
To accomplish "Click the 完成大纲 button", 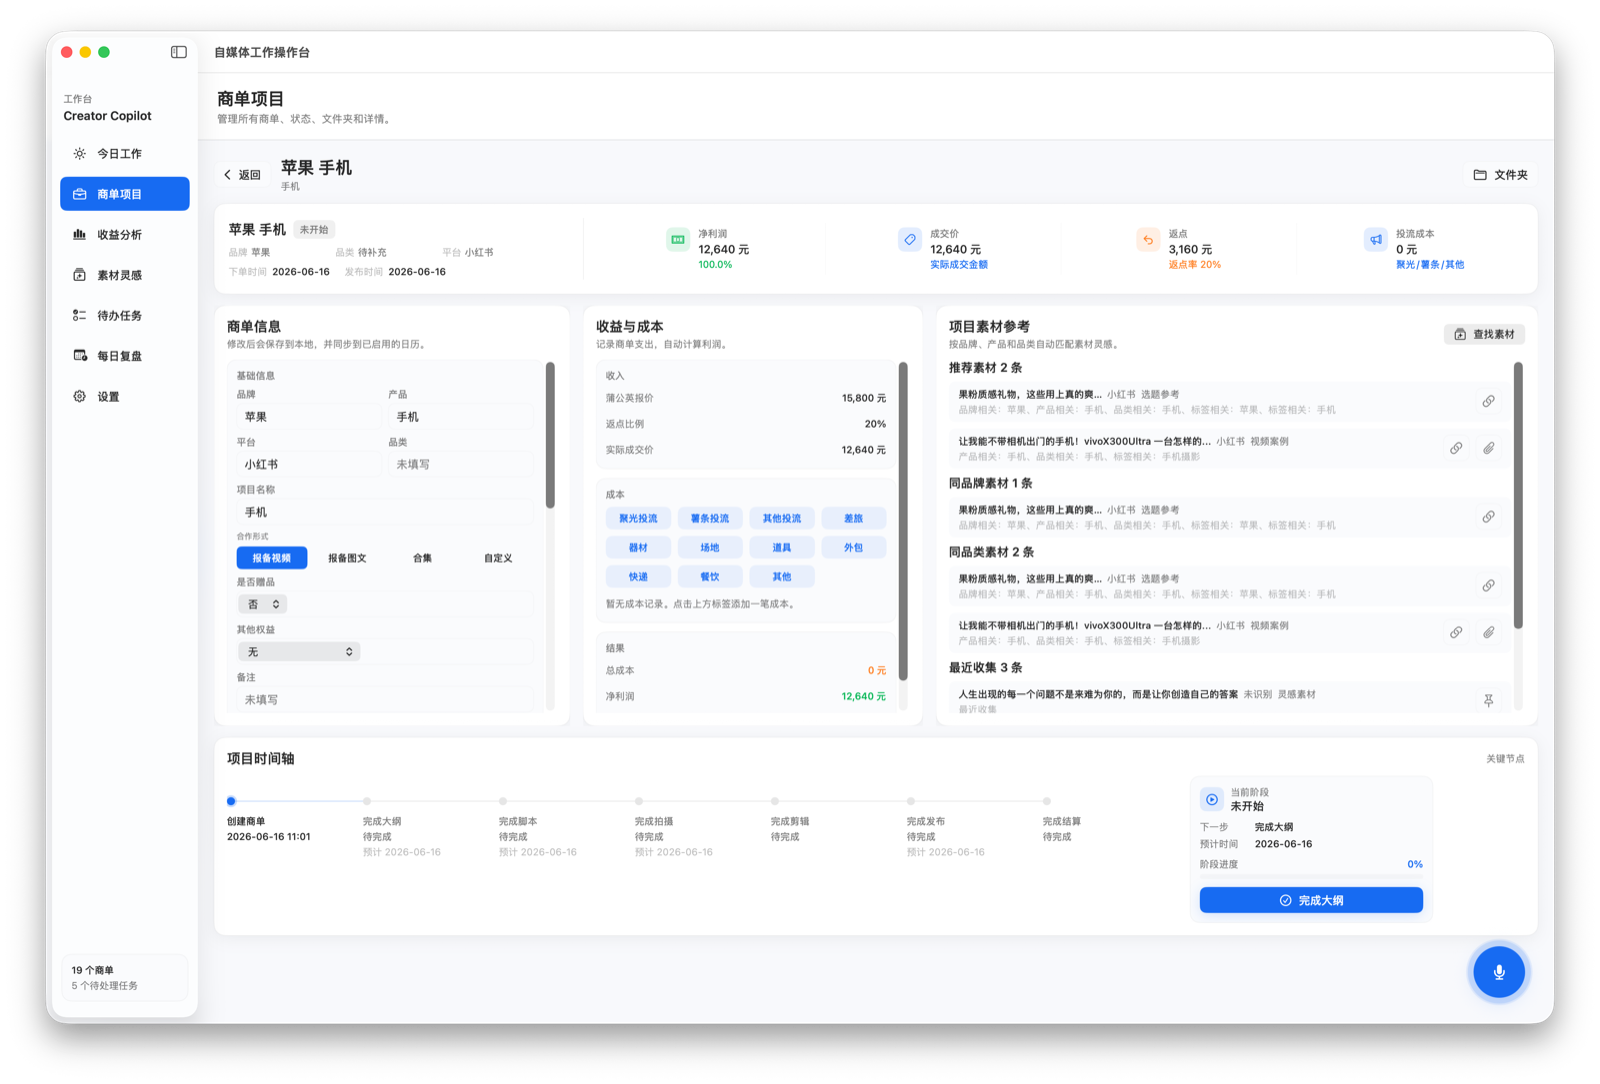I will 1310,900.
